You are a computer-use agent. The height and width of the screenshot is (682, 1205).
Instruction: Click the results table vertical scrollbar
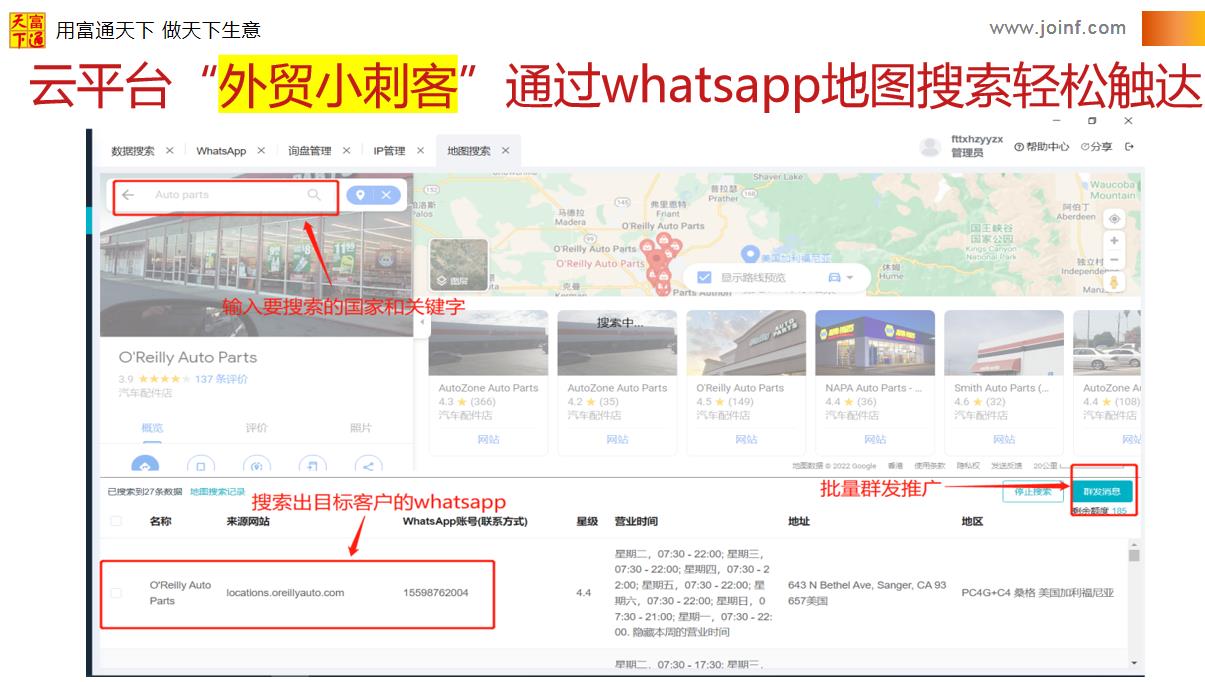tap(1133, 556)
